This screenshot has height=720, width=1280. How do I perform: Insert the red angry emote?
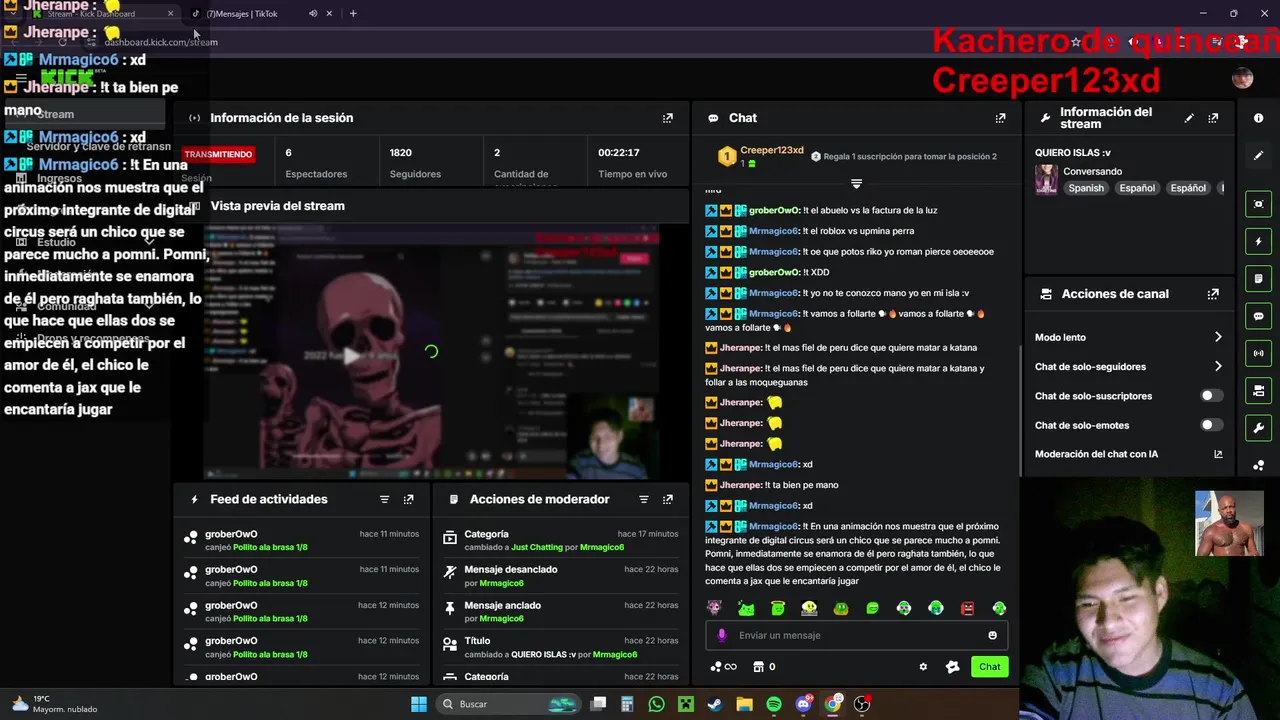[967, 608]
